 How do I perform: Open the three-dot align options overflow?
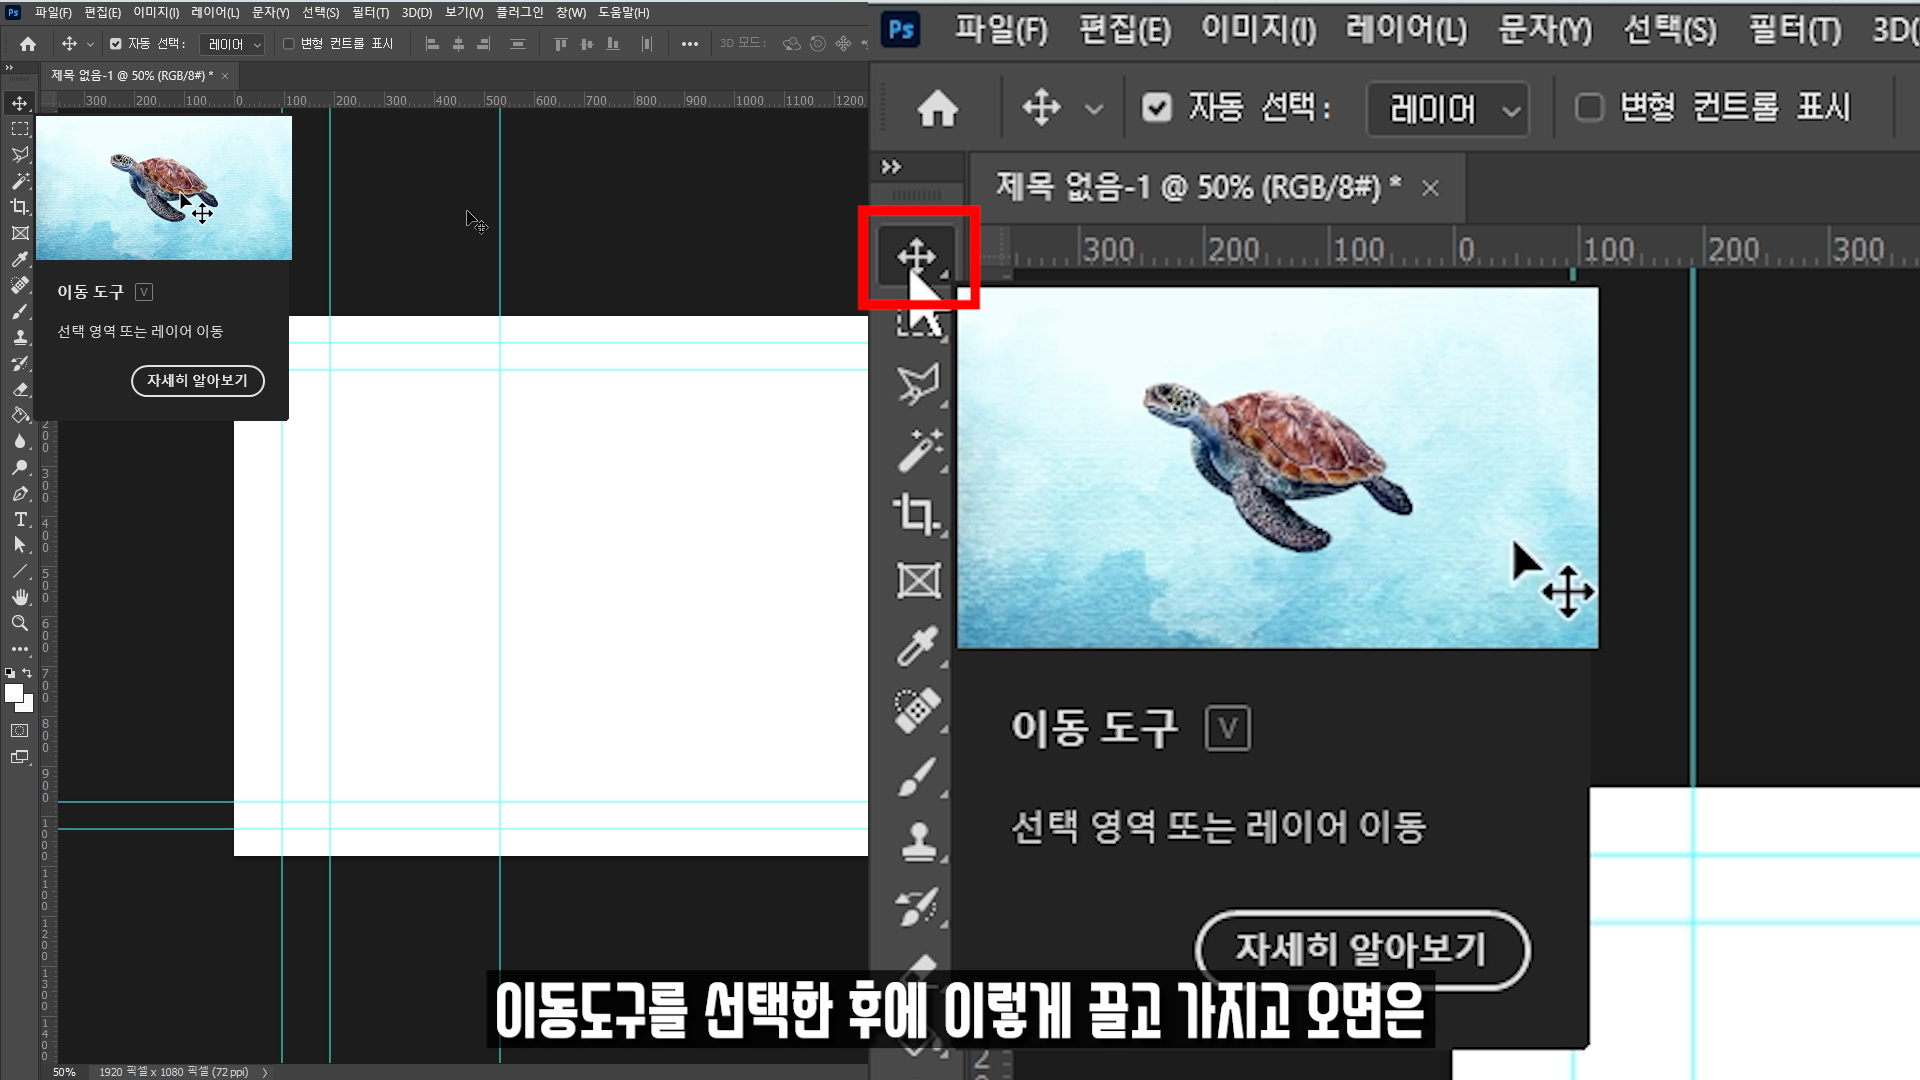click(x=689, y=44)
